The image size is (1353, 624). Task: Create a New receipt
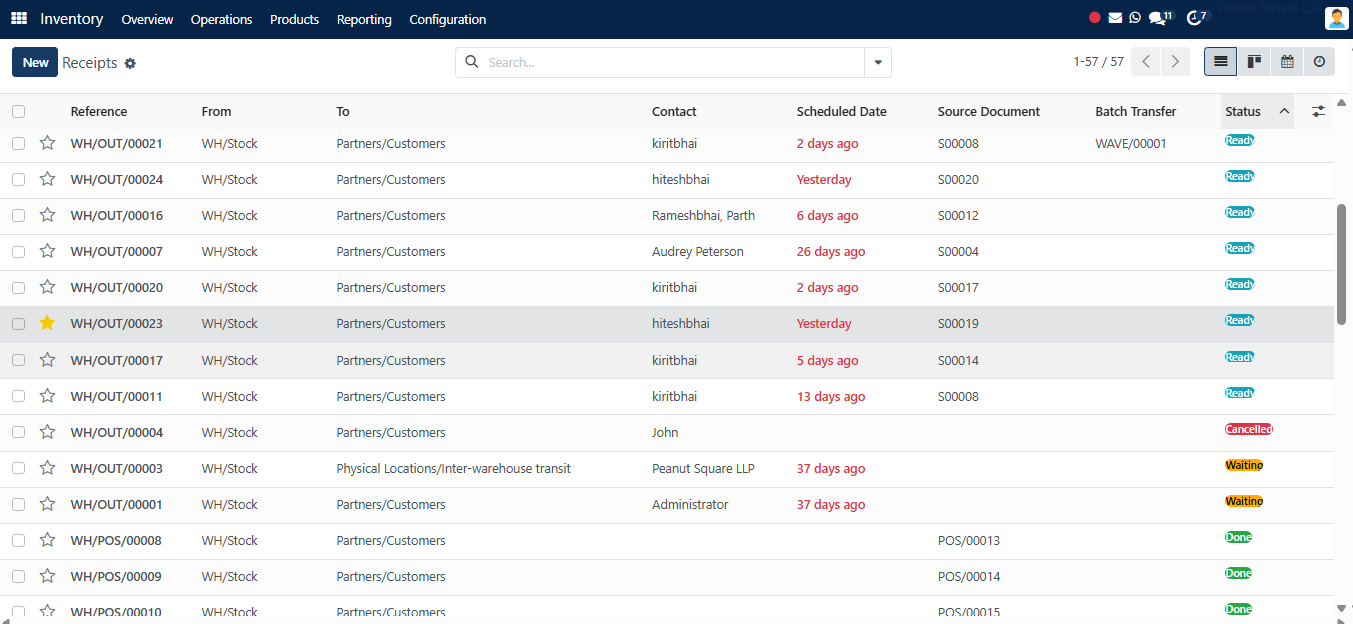(x=35, y=62)
